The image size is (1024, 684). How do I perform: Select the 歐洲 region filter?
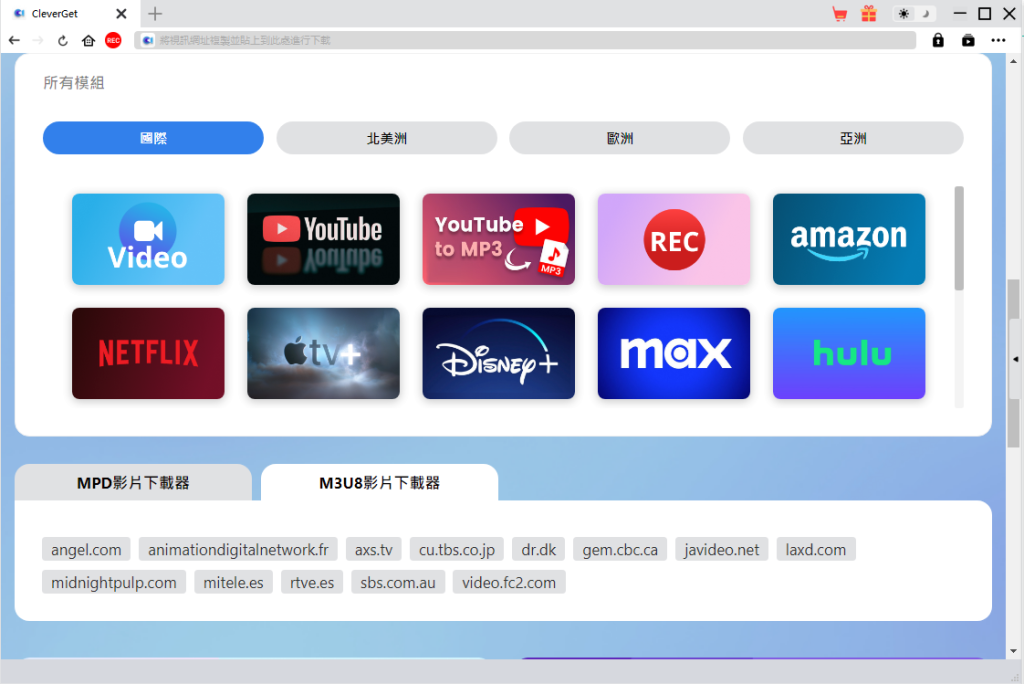pyautogui.click(x=619, y=137)
